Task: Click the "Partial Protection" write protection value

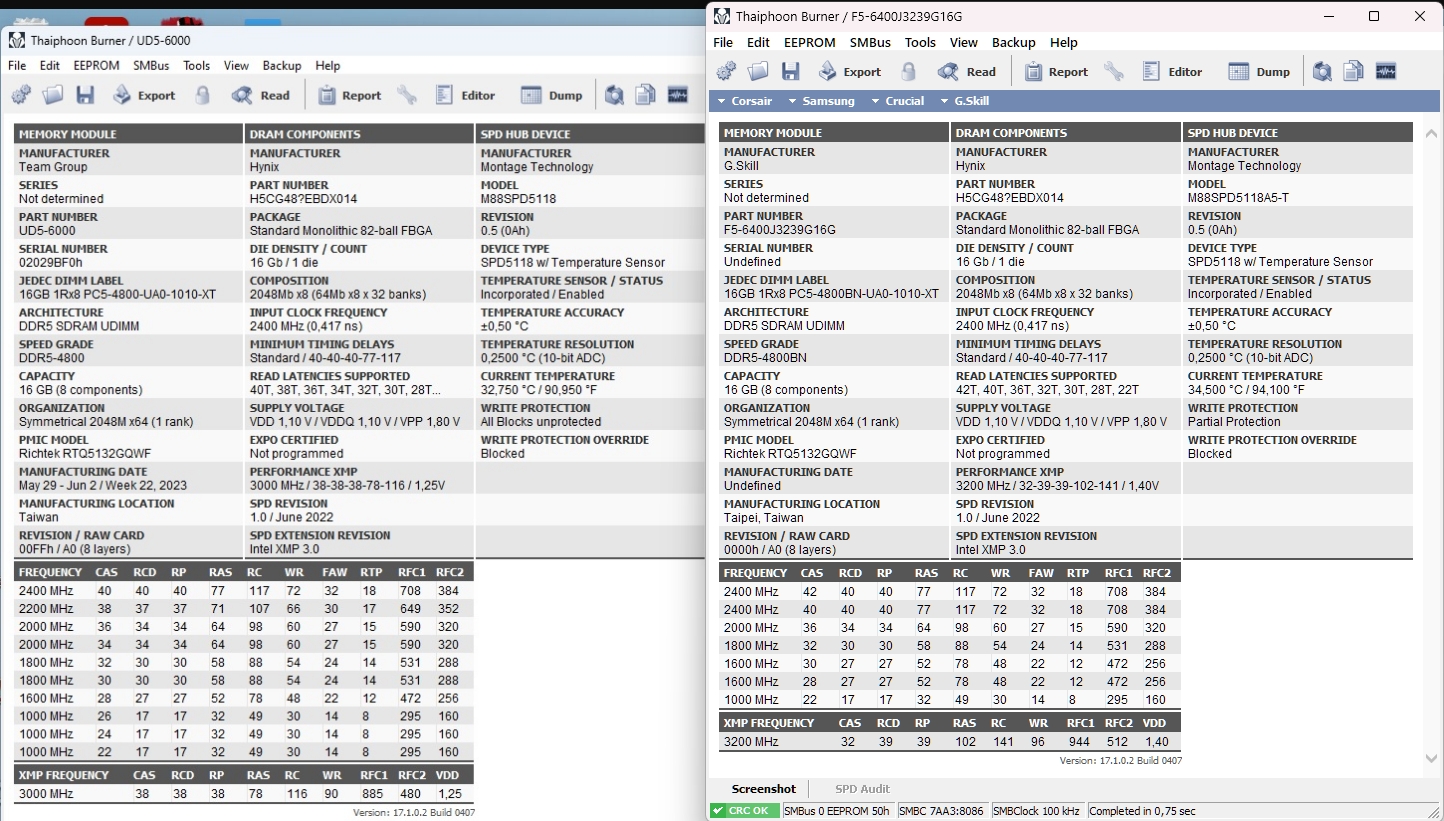Action: pos(1234,422)
